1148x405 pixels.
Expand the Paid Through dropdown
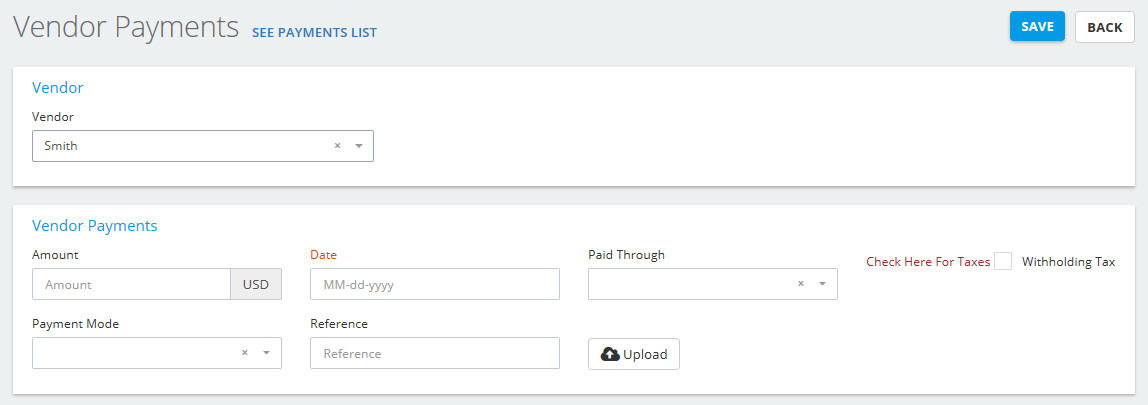[x=822, y=284]
